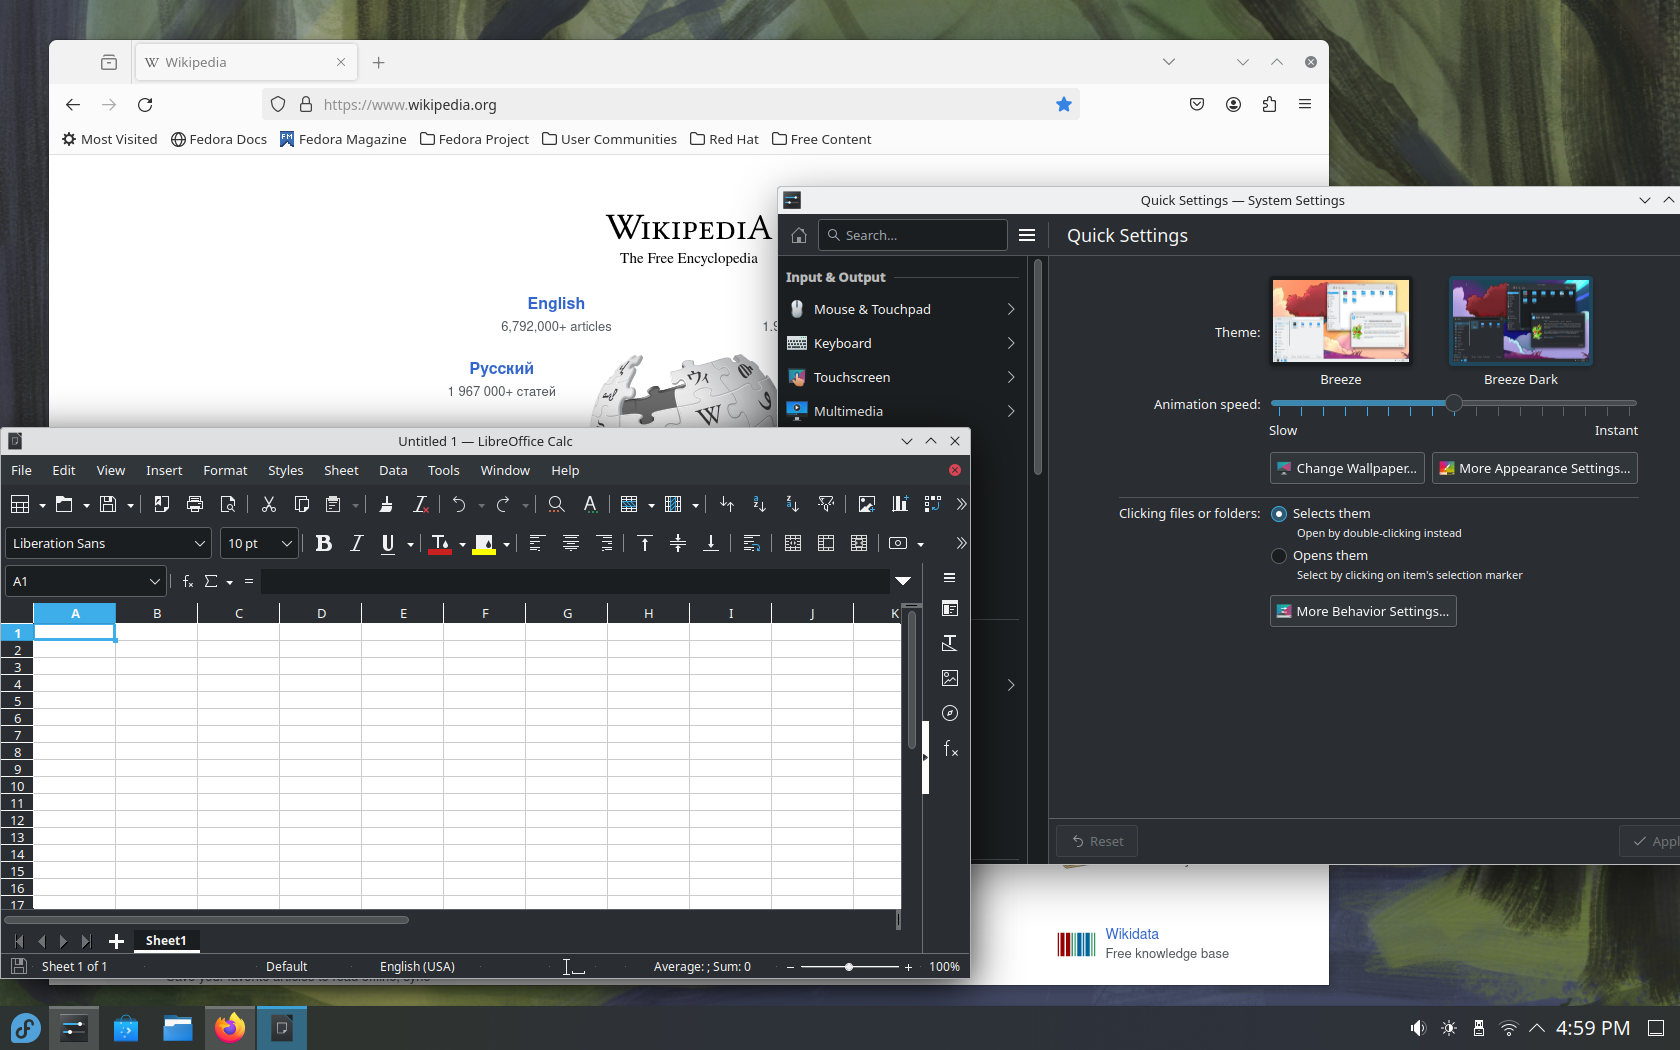The width and height of the screenshot is (1680, 1050).
Task: Click More Behavior Settings button
Action: pos(1362,611)
